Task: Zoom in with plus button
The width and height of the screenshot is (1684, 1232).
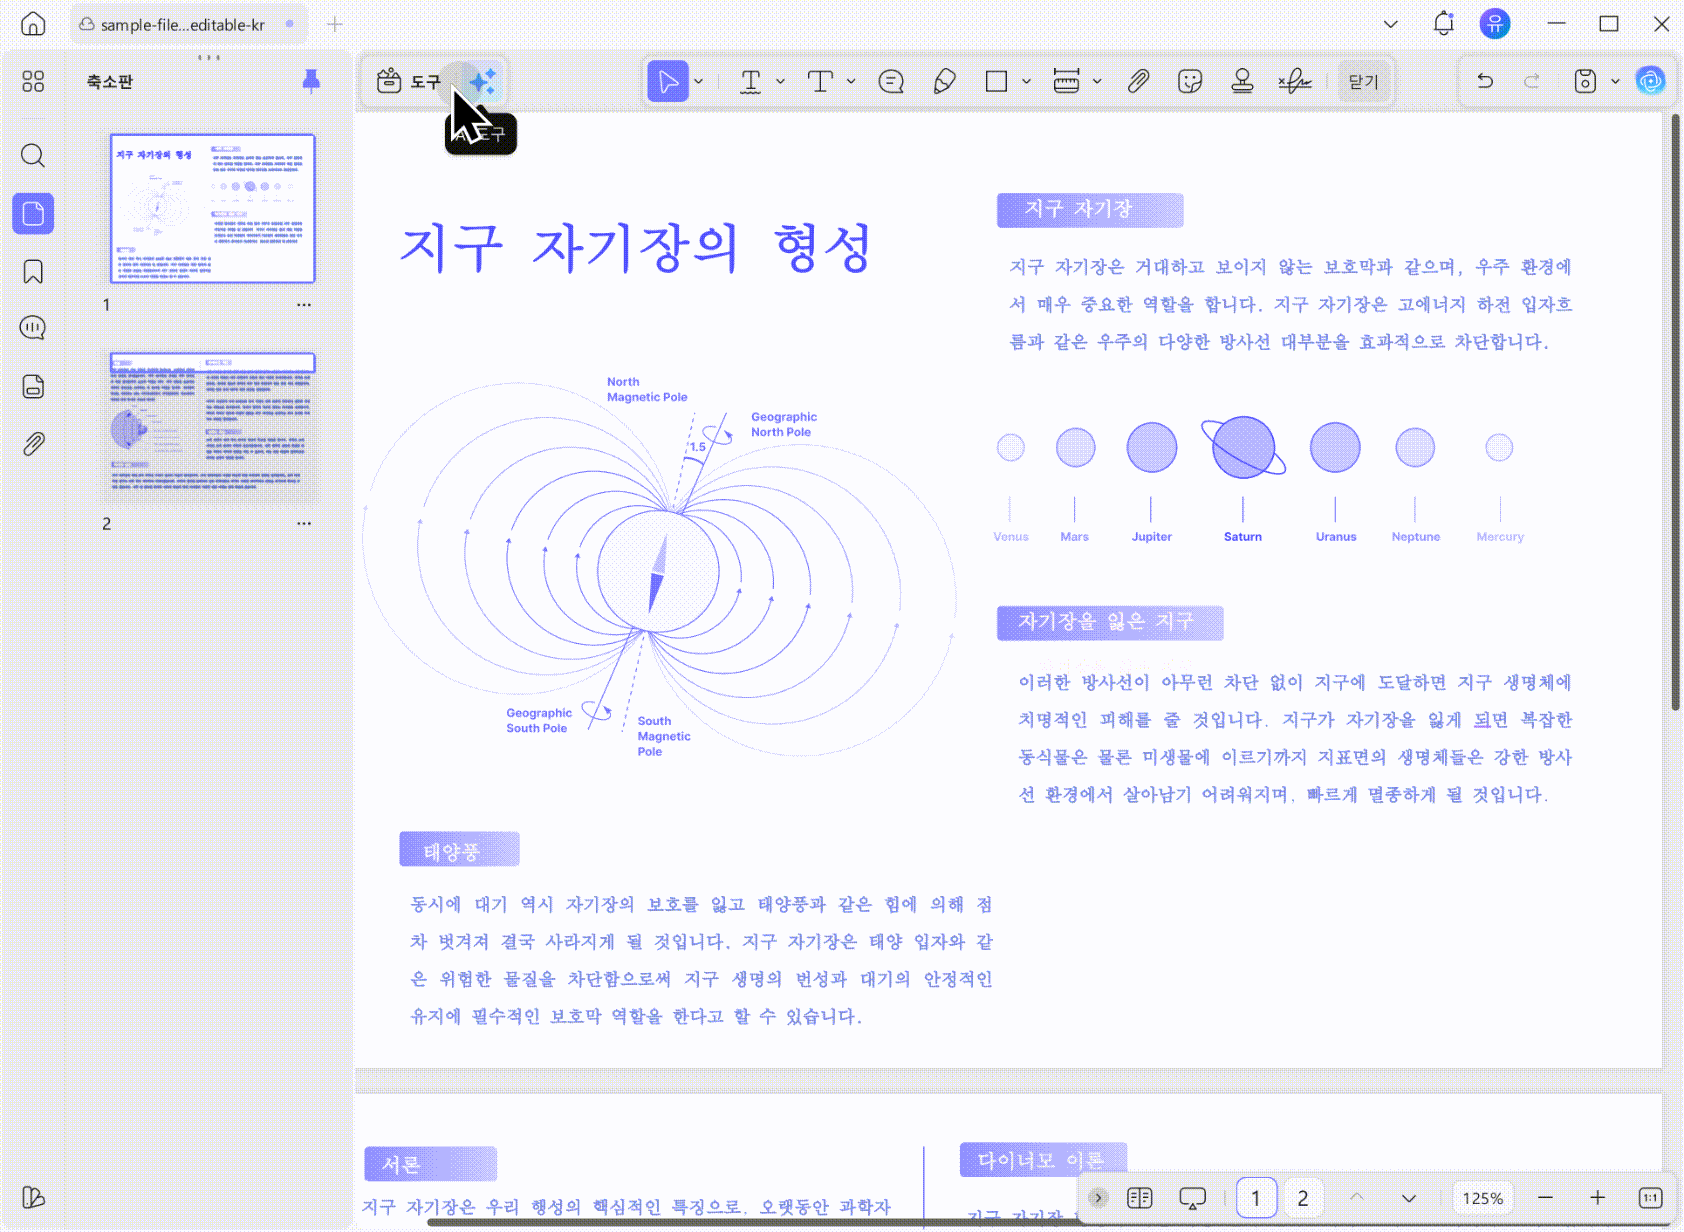Action: coord(1598,1198)
